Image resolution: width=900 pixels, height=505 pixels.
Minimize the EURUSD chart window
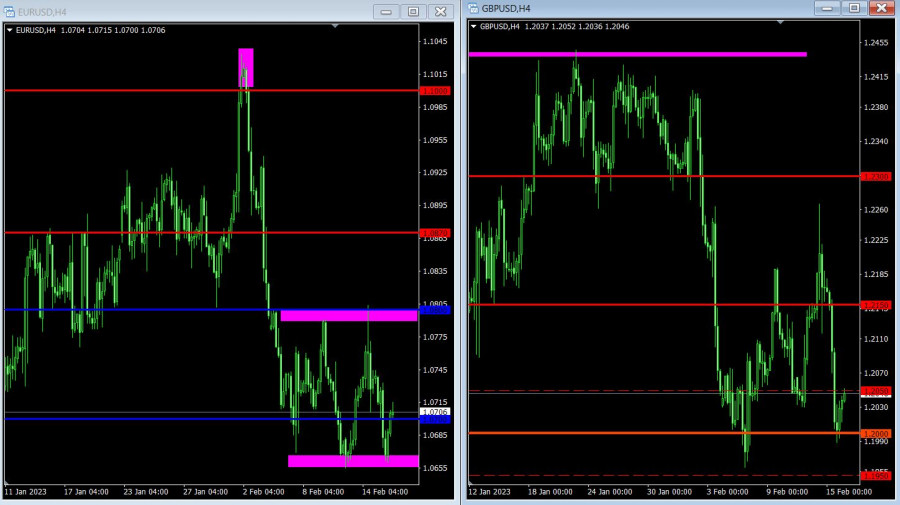click(x=386, y=11)
